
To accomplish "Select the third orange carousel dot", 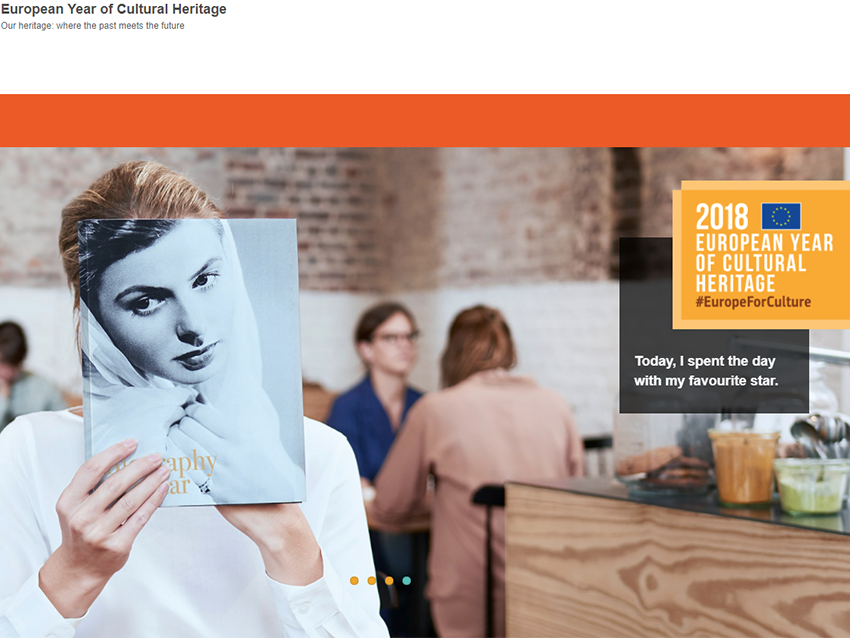I will pos(389,581).
